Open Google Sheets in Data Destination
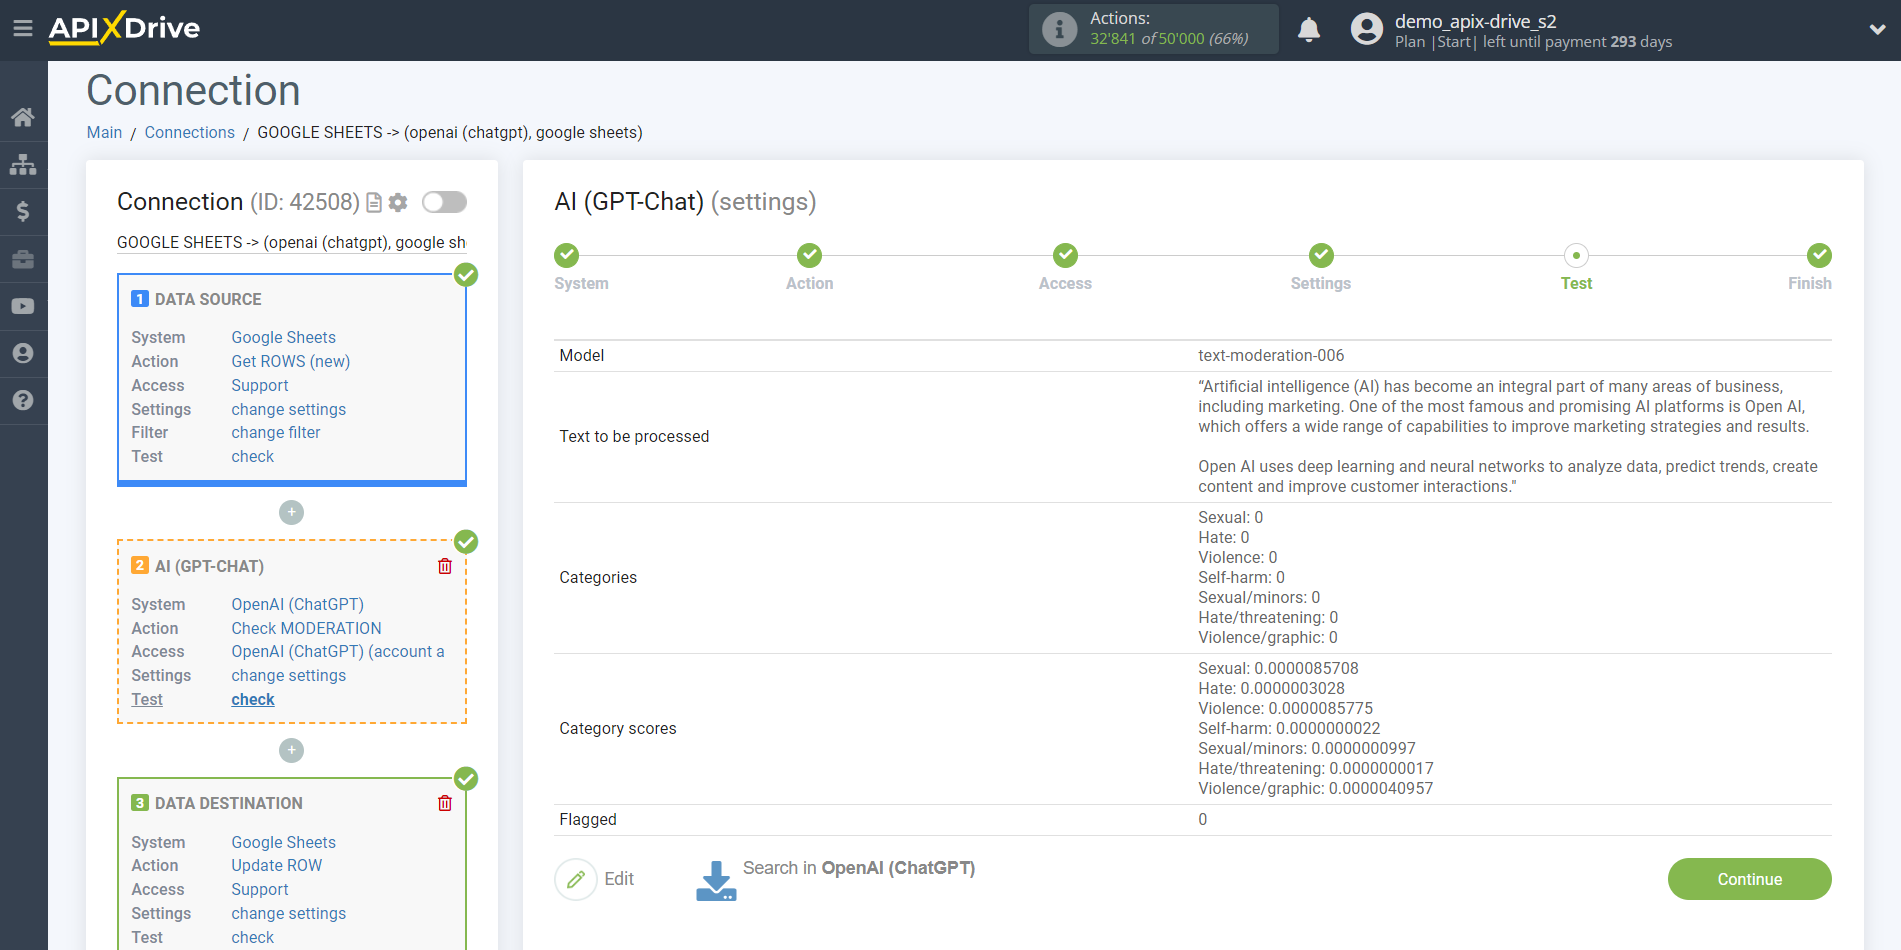Screen dimensions: 1901x950 click(283, 842)
